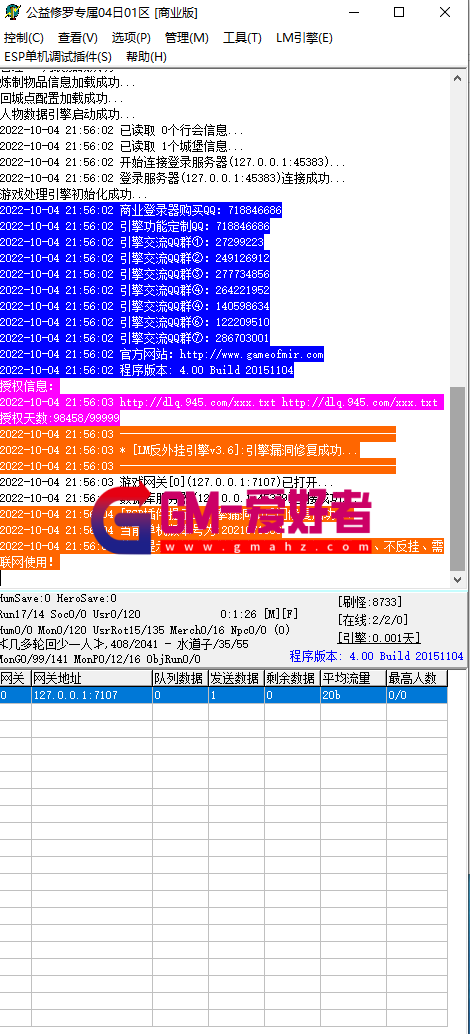Click the 授权天数:98458/99999 line
Viewport: 470px width, 1034px height.
60,419
